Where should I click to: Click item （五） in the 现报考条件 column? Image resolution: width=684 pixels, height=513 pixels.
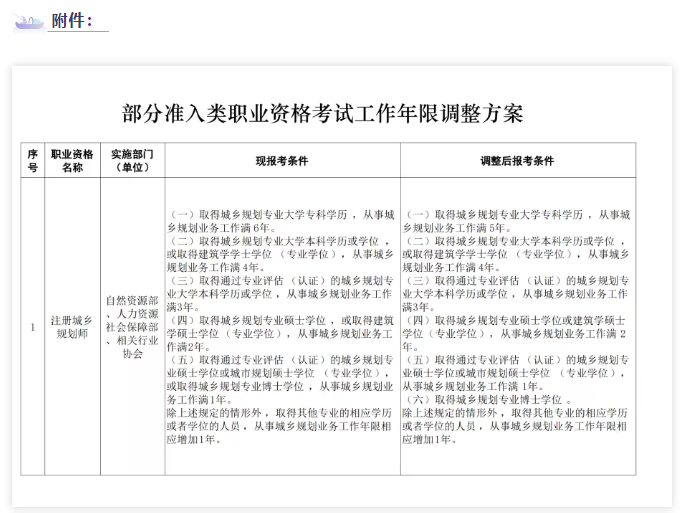tap(281, 378)
